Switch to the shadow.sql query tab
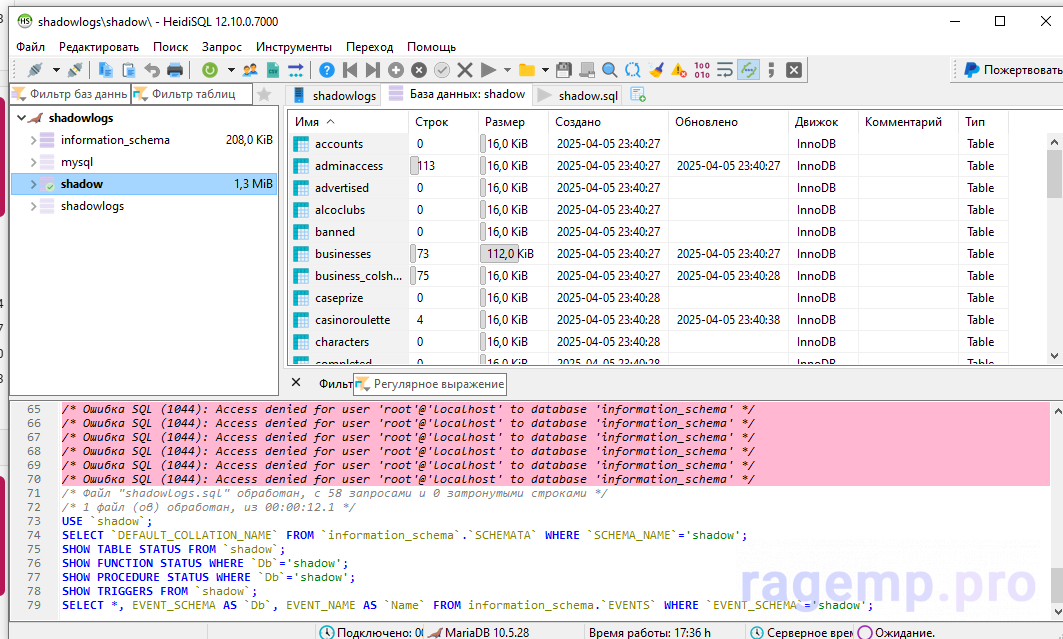The width and height of the screenshot is (1063, 639). pos(578,96)
